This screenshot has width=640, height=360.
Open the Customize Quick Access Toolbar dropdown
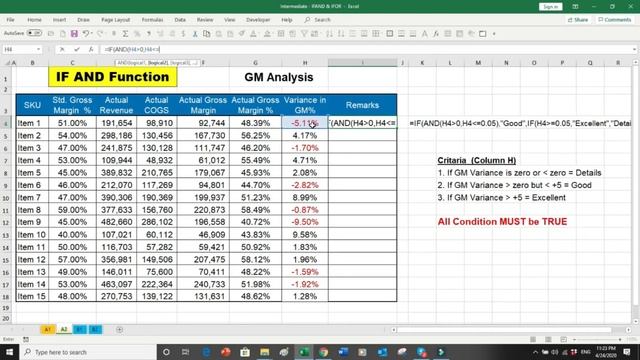[x=494, y=34]
